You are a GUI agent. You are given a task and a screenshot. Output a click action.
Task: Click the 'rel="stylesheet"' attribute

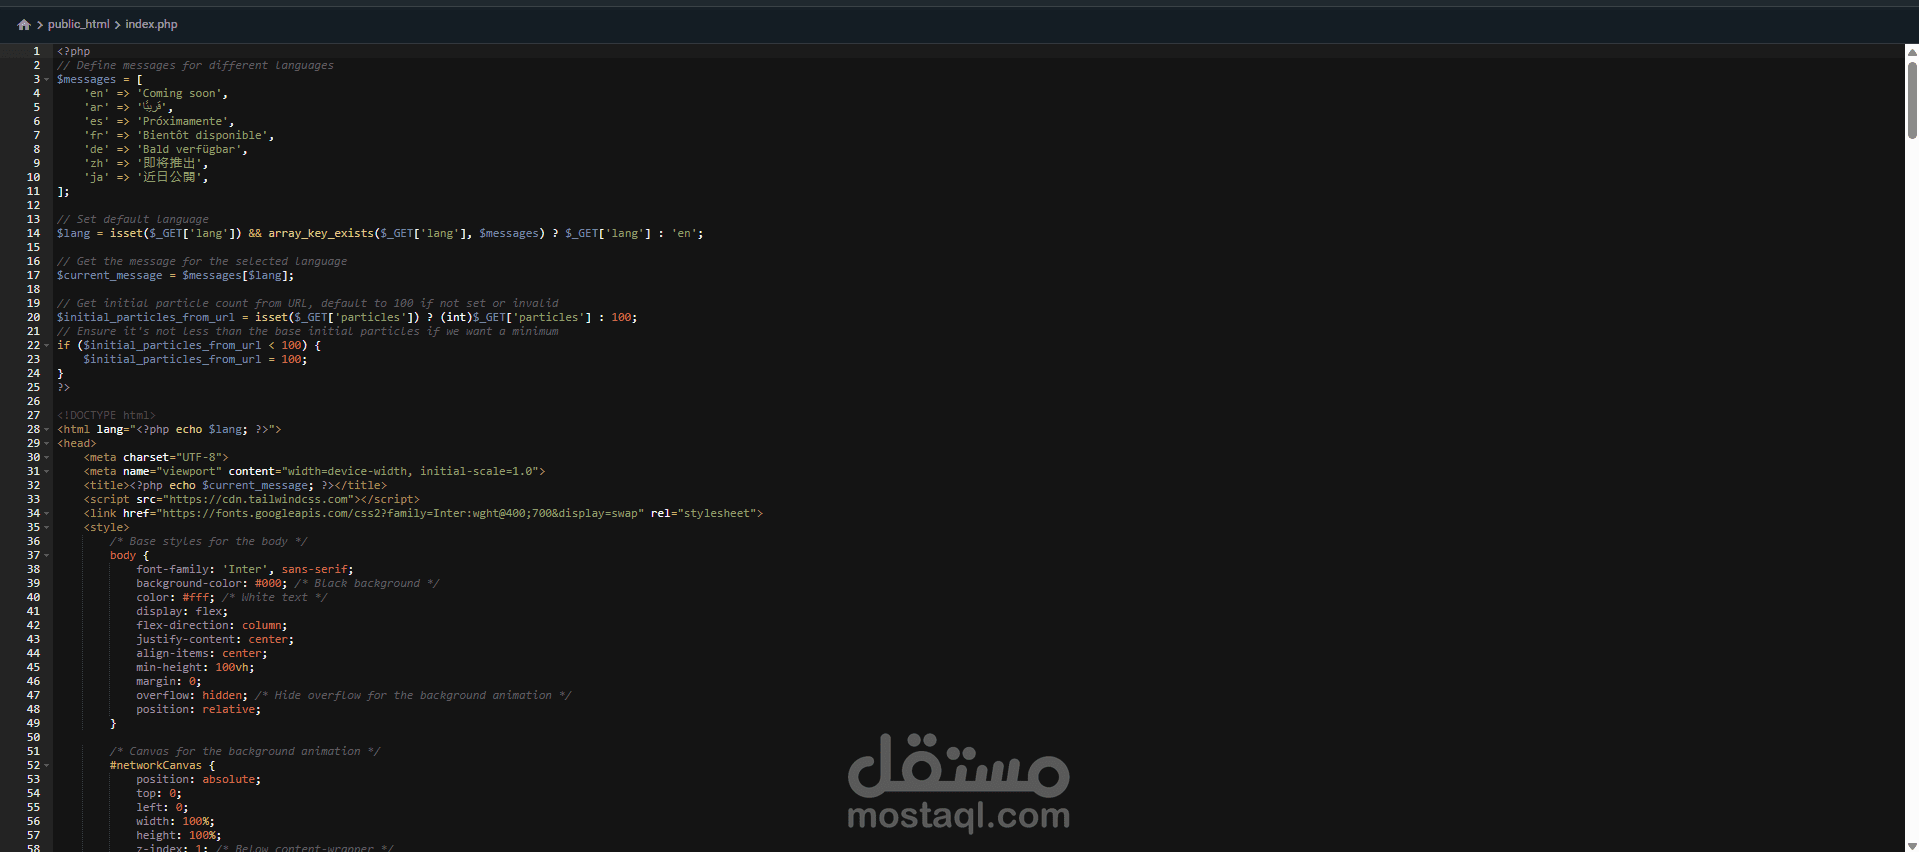[x=704, y=513]
